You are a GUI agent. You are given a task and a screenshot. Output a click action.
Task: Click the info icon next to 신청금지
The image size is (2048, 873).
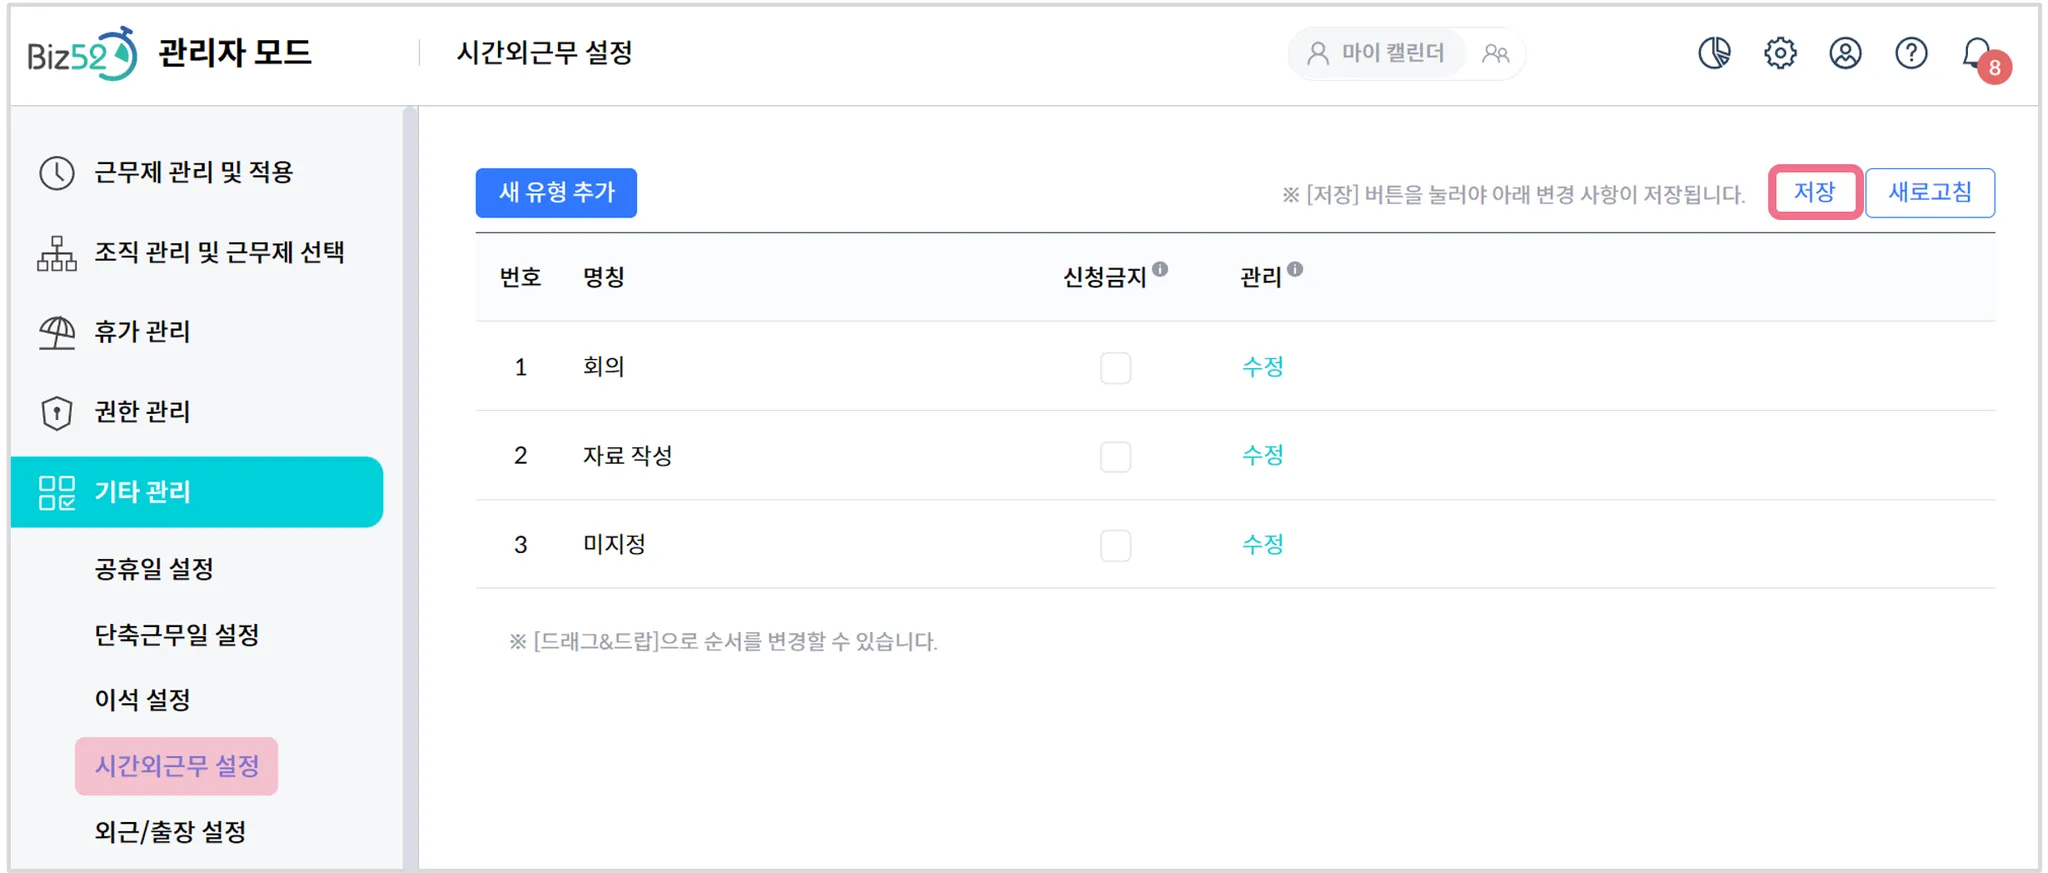tap(1160, 269)
